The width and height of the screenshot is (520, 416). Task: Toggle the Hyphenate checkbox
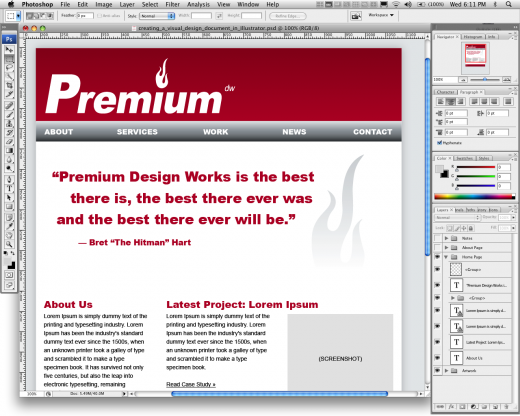[x=439, y=143]
